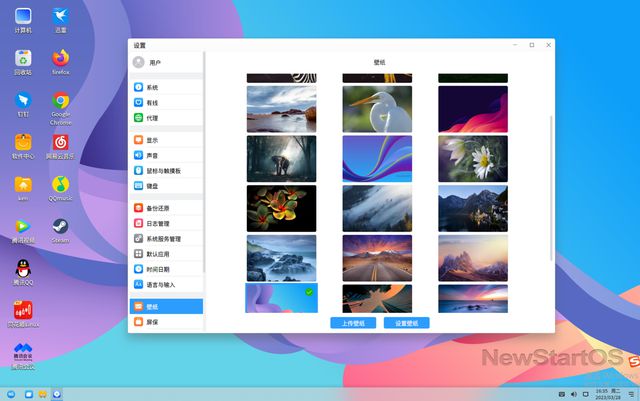The image size is (640, 401).
Task: Click the 设置壁纸 (Set wallpaper) button
Action: point(406,323)
